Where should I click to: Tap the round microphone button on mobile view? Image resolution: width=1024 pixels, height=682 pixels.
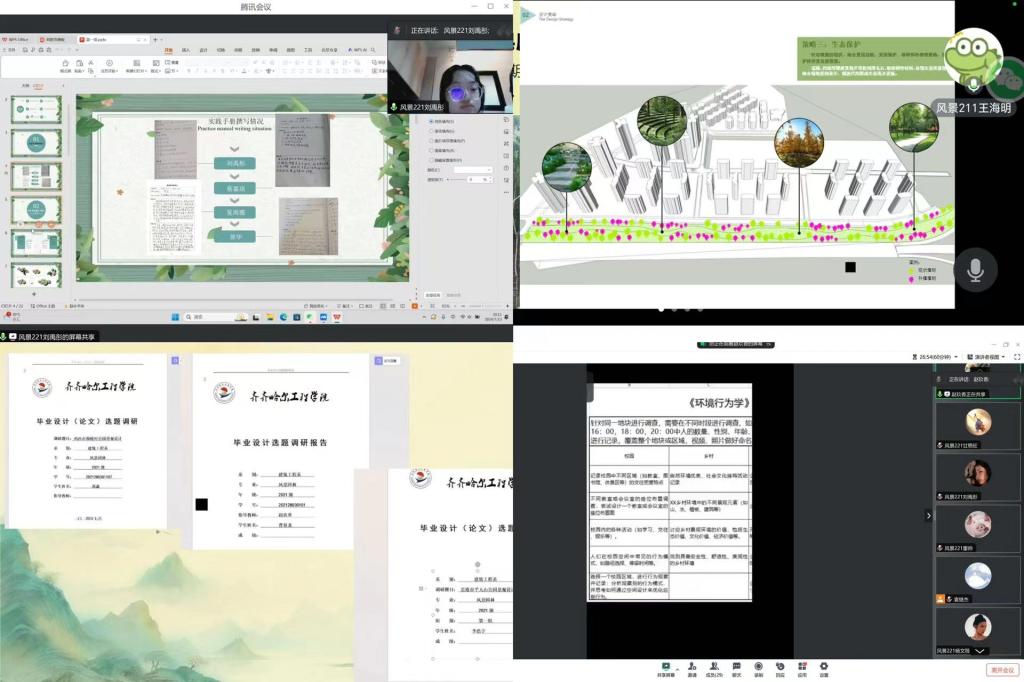click(x=975, y=270)
